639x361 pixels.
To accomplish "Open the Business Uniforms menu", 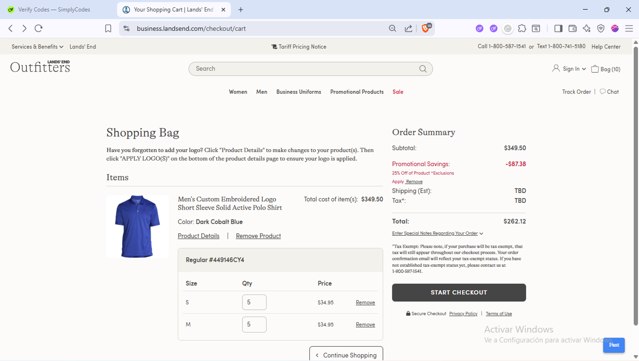I will pyautogui.click(x=299, y=92).
